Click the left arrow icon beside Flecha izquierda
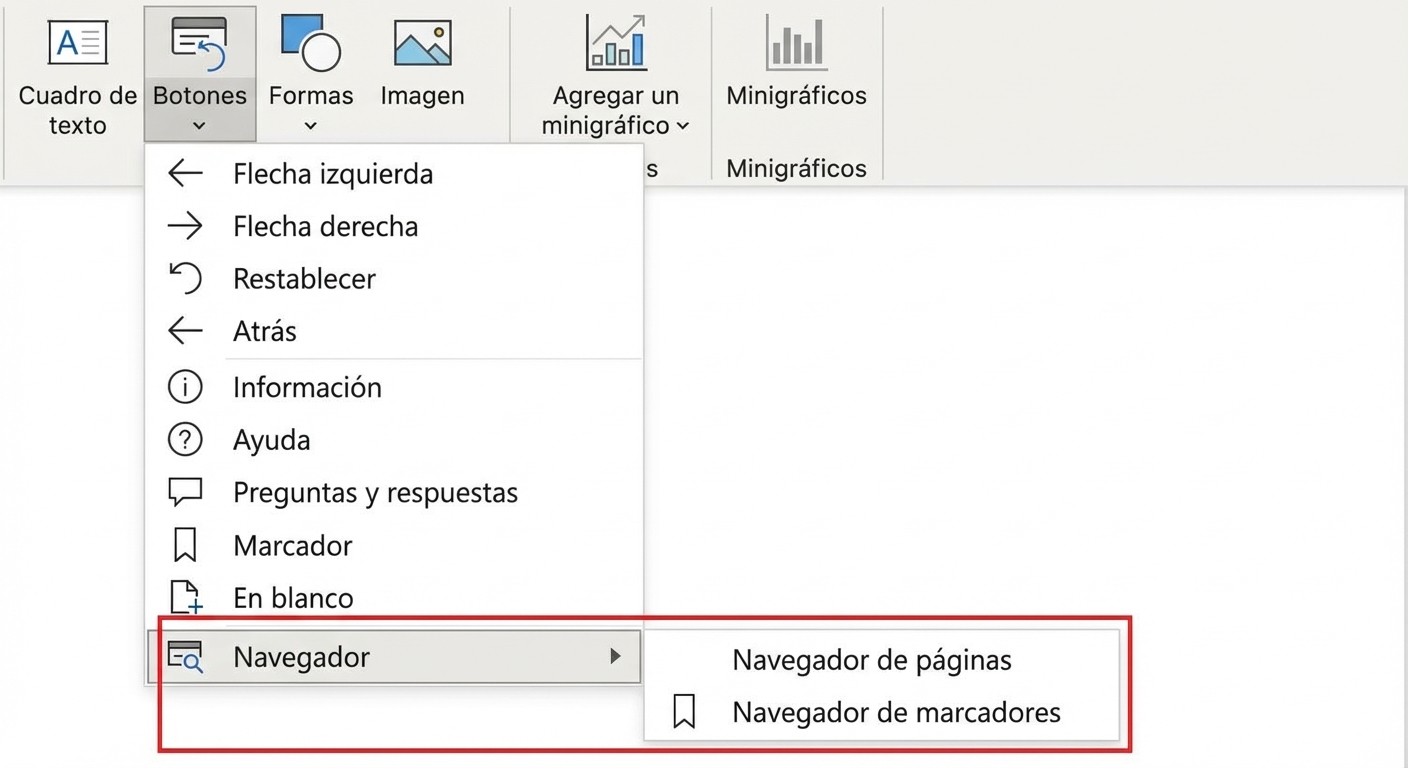The width and height of the screenshot is (1408, 768). pyautogui.click(x=185, y=173)
